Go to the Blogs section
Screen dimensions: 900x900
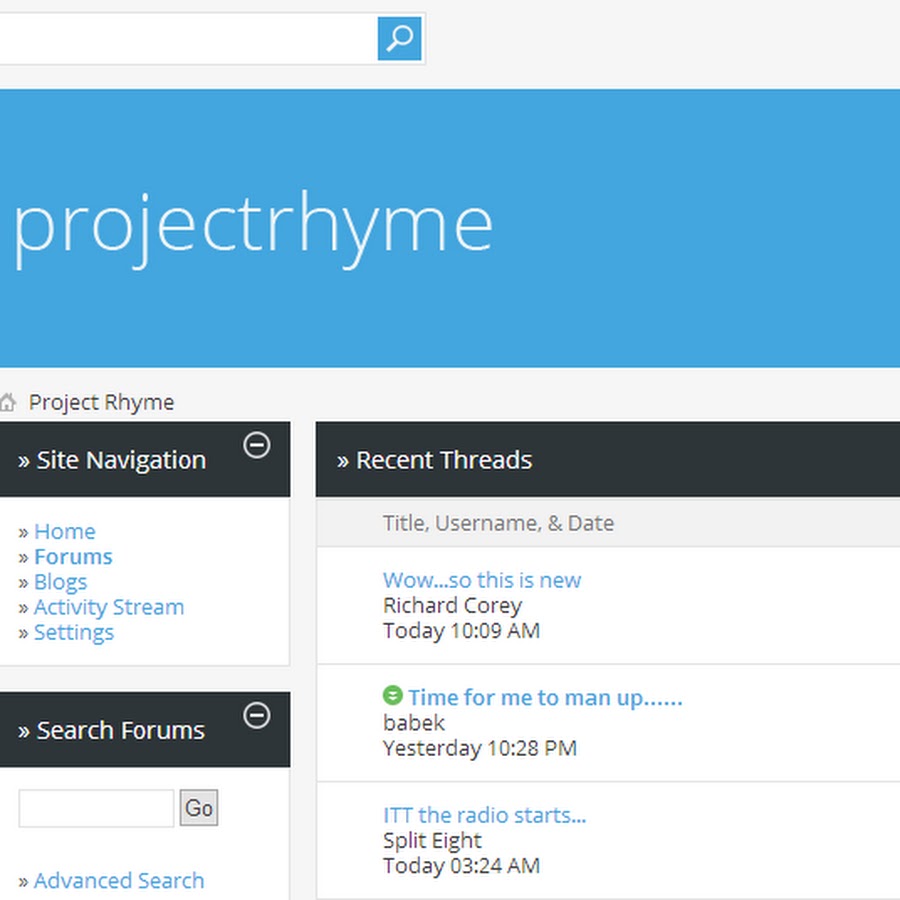[x=60, y=582]
